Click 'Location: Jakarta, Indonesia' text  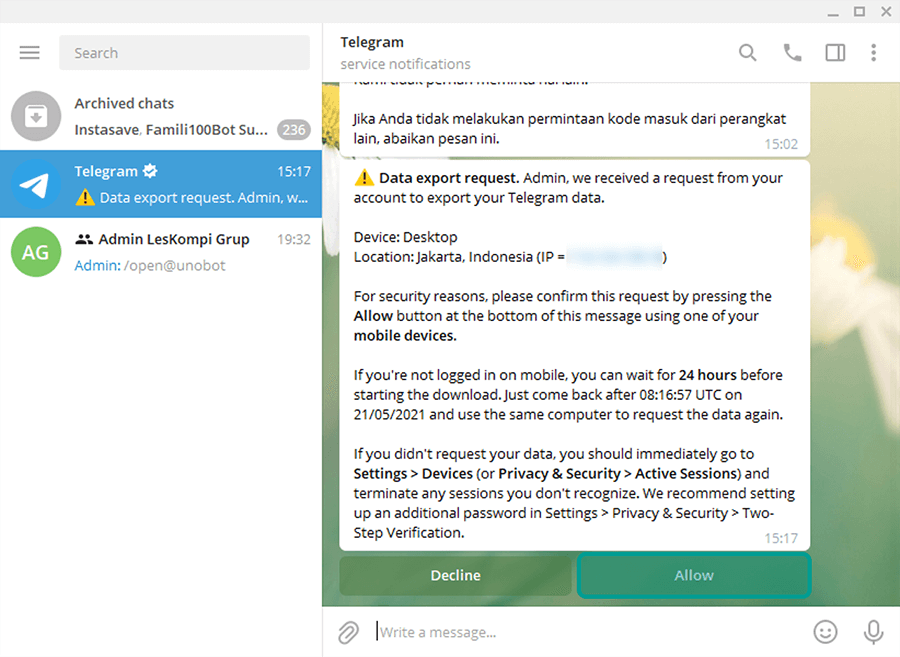[443, 257]
